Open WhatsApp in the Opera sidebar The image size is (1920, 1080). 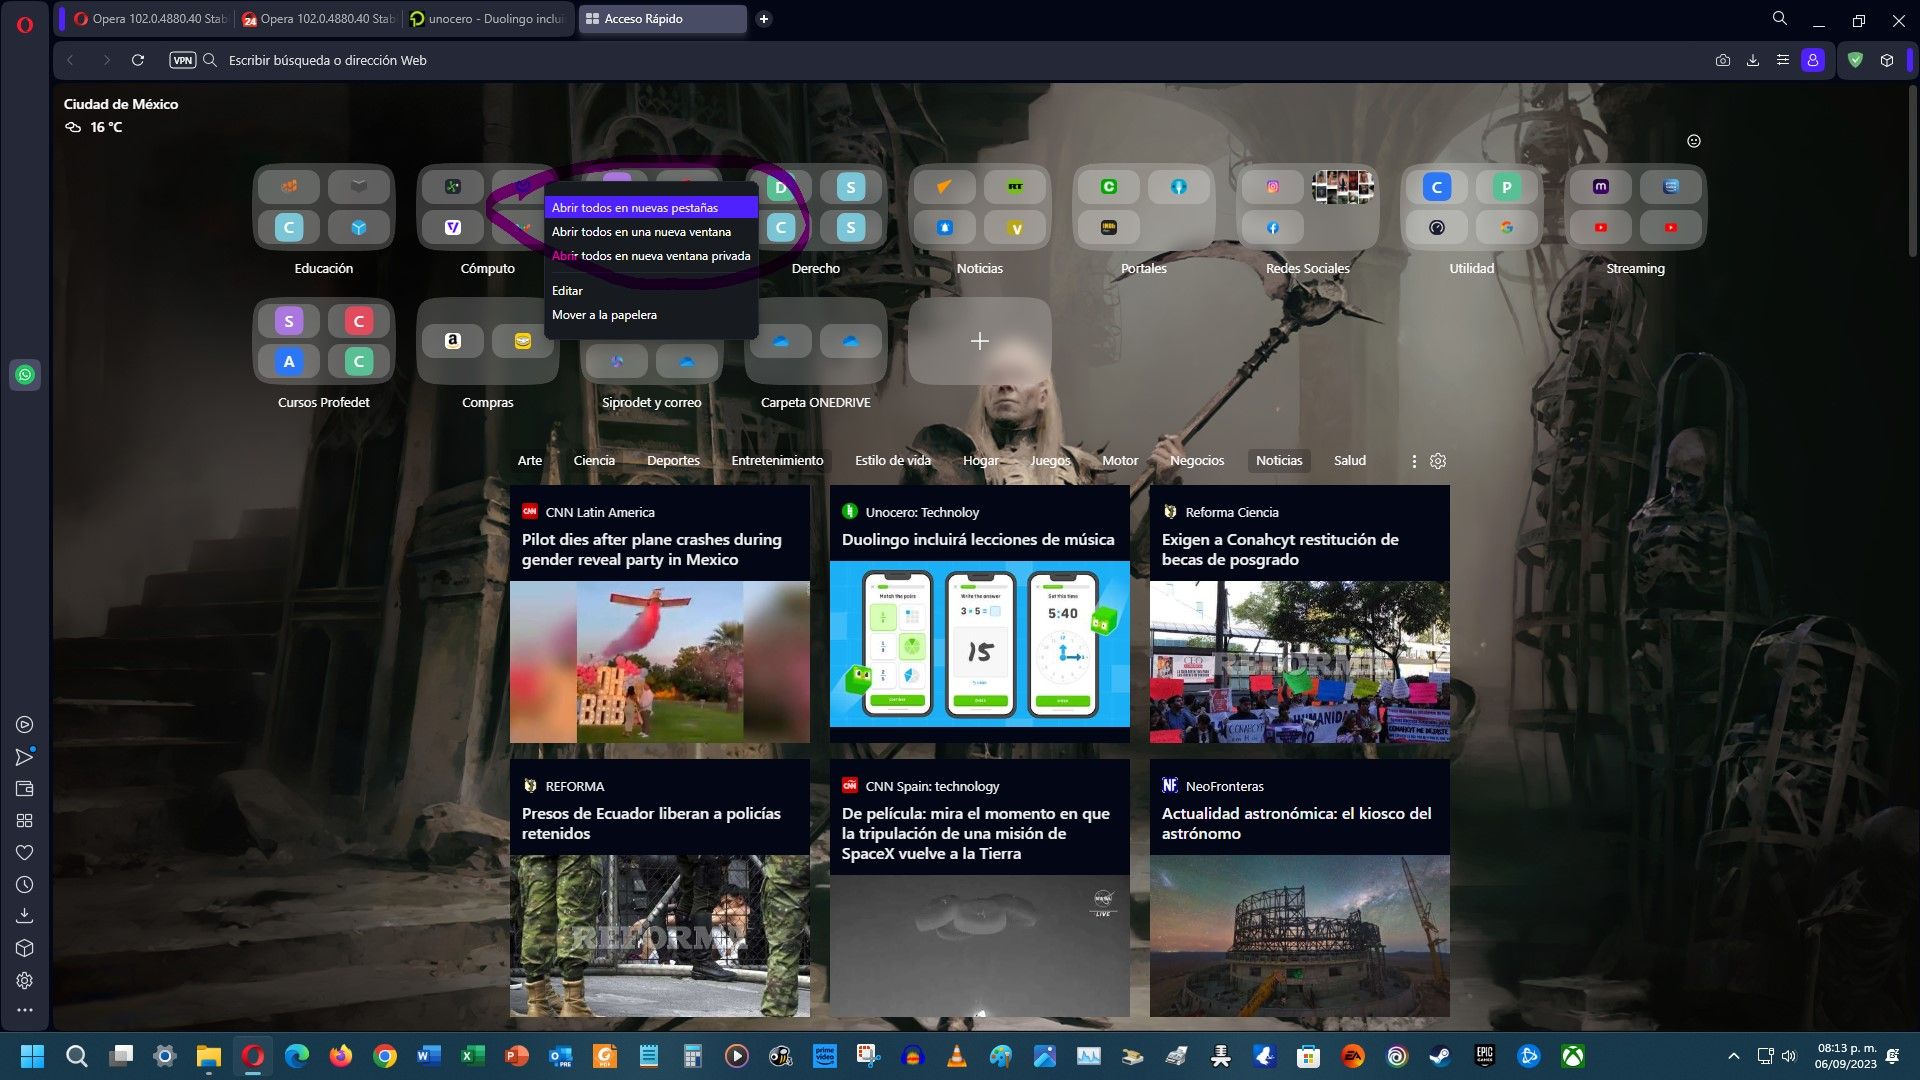[x=25, y=375]
